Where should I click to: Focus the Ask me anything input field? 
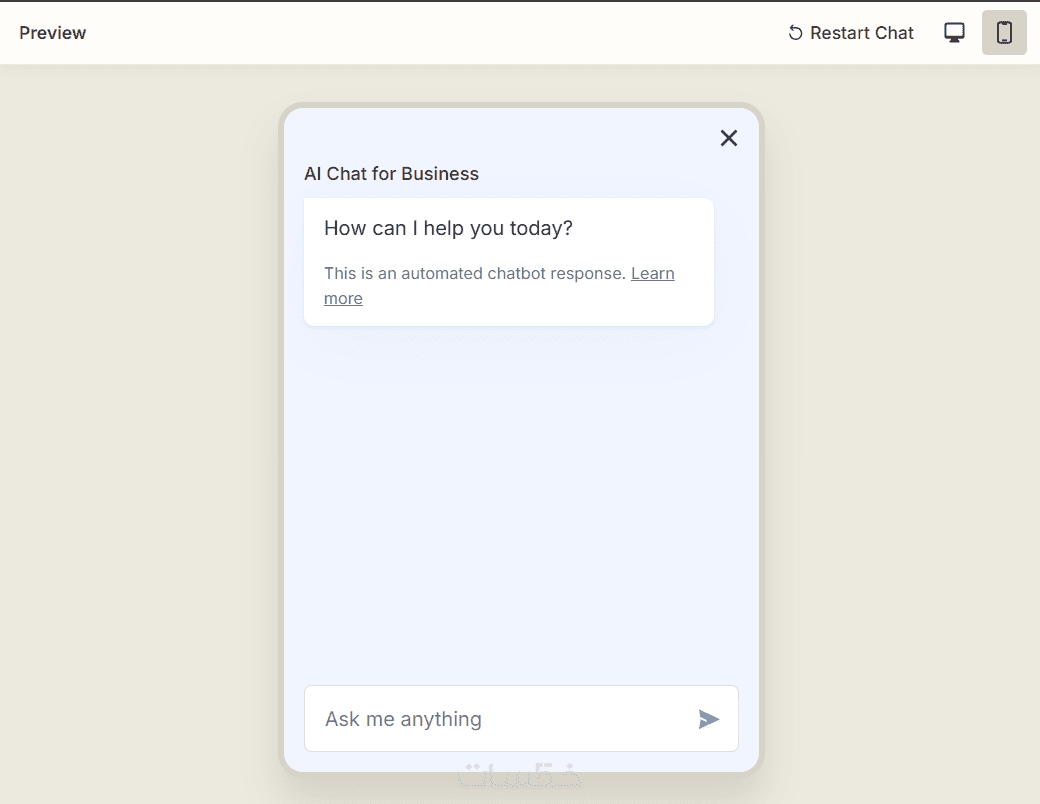[x=500, y=719]
